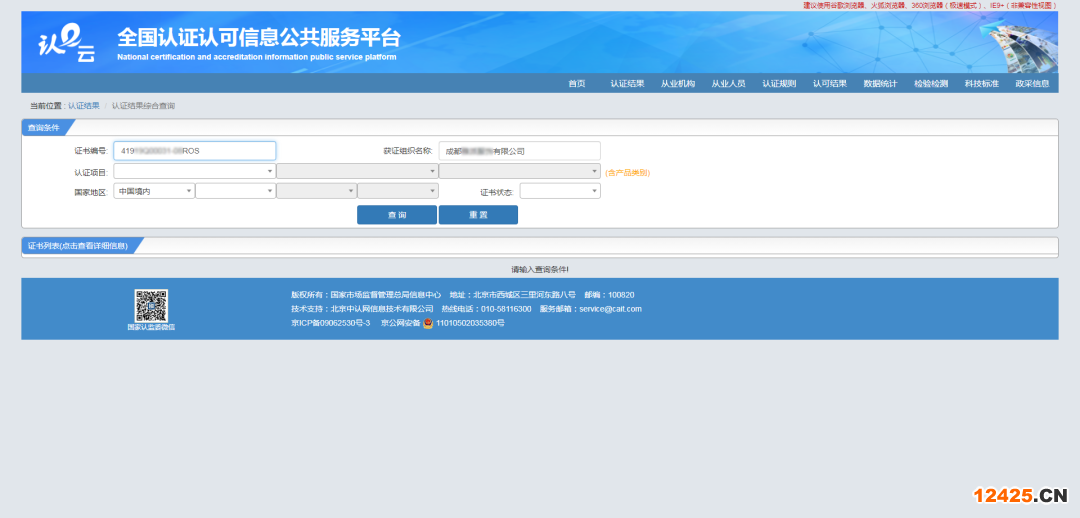The image size is (1080, 518).
Task: Click the 热线电话 010-58116300 text
Action: [x=486, y=309]
